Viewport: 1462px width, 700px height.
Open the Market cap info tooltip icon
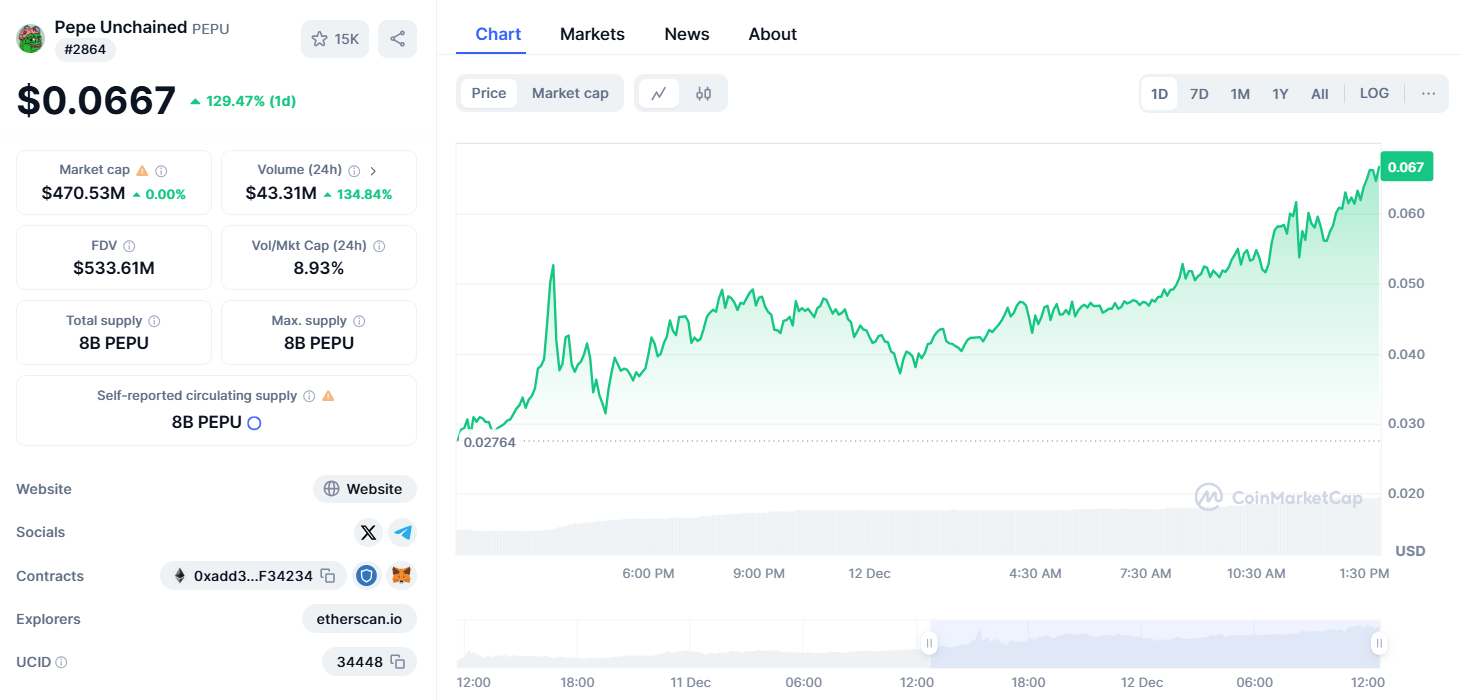[x=161, y=171]
